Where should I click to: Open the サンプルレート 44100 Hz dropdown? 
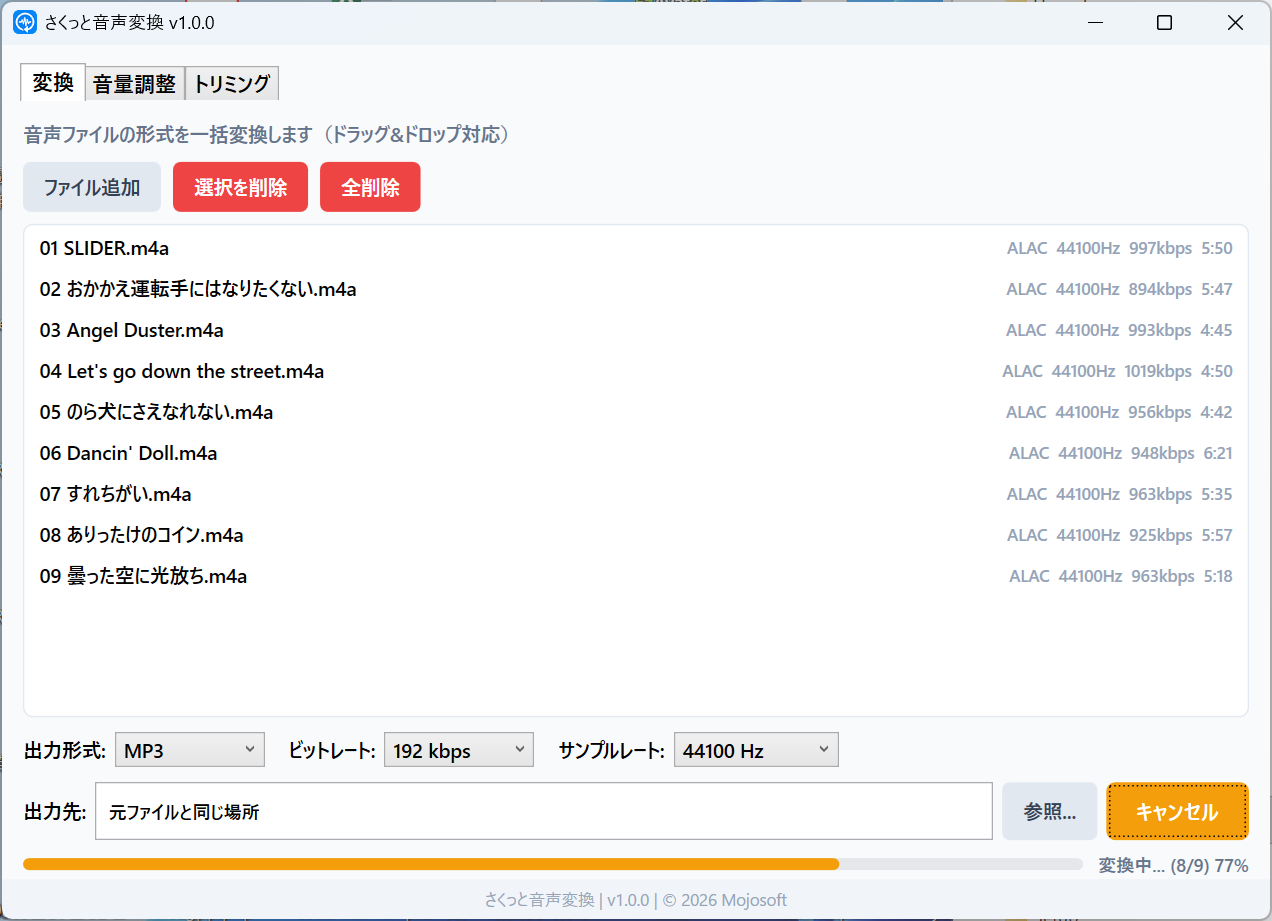[x=756, y=750]
